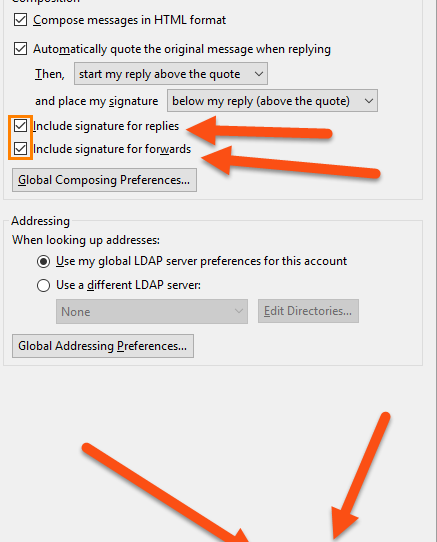Disable the Include signature for replies checkbox
Screen dimensions: 437x542
20,126
